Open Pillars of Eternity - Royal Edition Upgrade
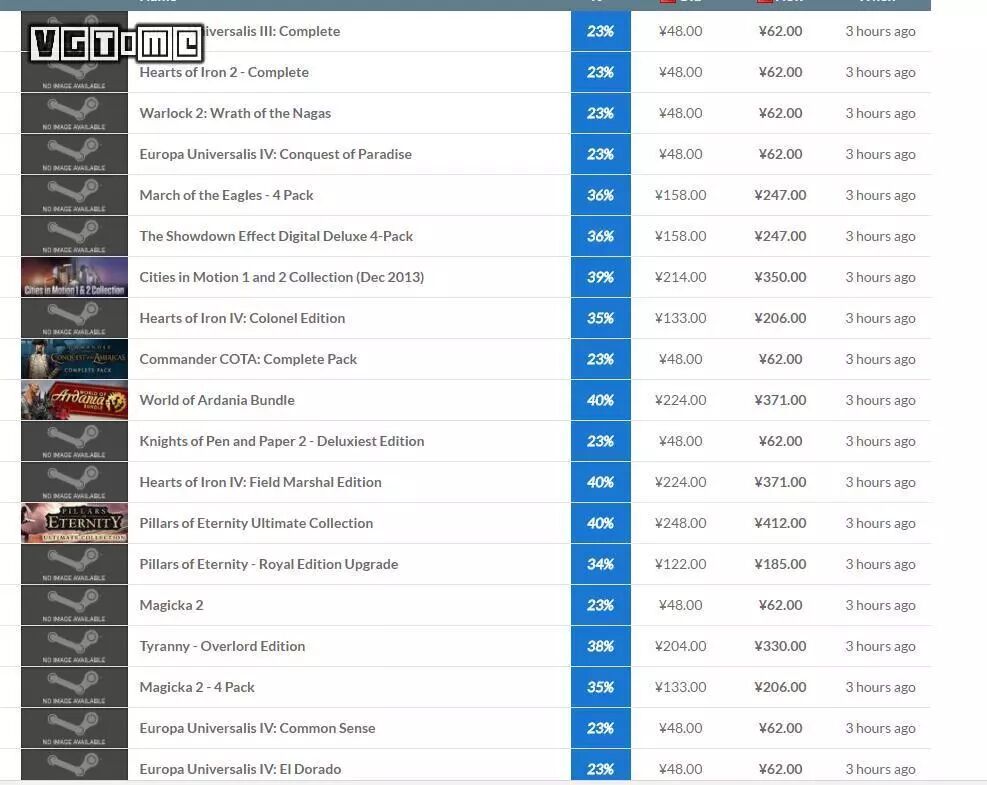The width and height of the screenshot is (987, 785). [x=269, y=564]
